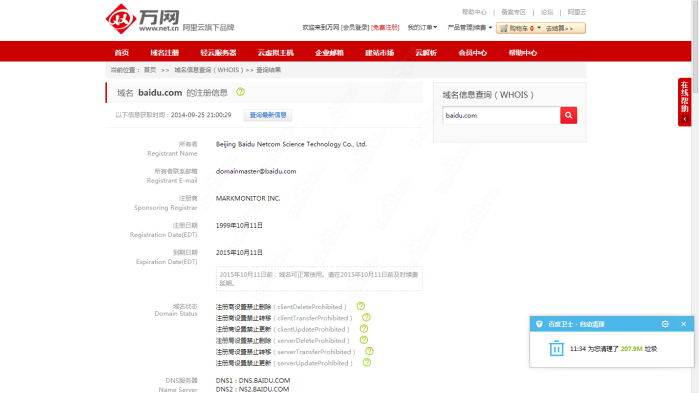Click the shopping cart icon
Screen dimensions: 699x393
click(504, 28)
